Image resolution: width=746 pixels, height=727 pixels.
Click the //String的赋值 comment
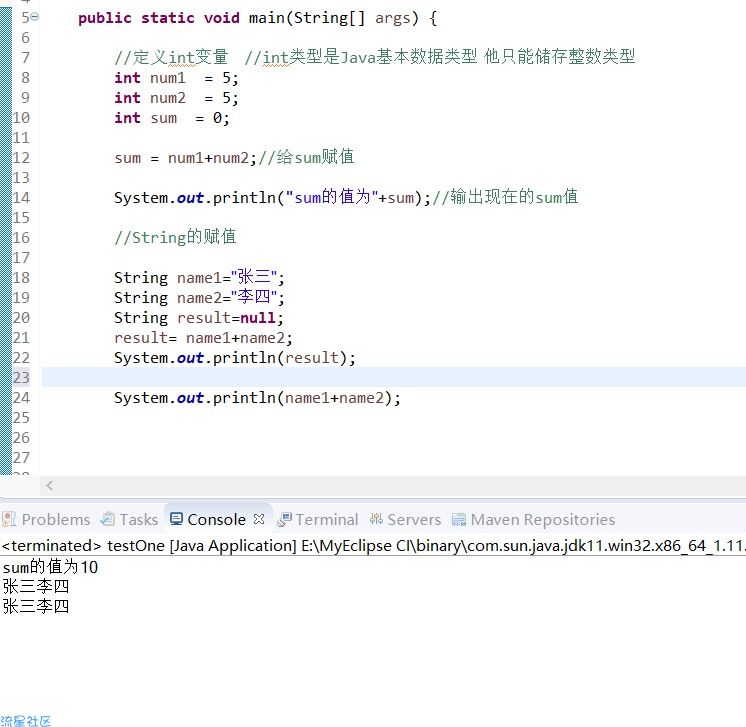pyautogui.click(x=175, y=237)
